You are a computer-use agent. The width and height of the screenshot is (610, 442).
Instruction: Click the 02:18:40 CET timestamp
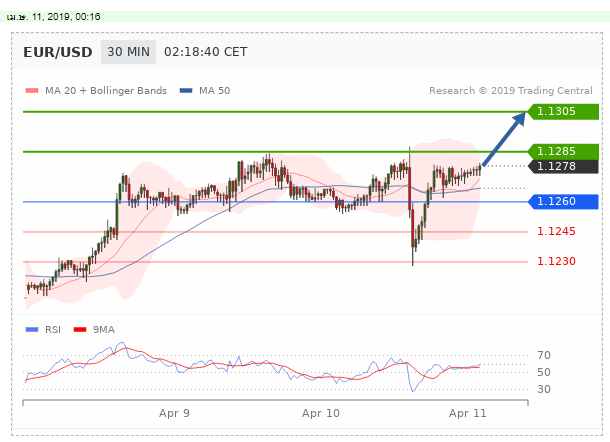point(205,52)
